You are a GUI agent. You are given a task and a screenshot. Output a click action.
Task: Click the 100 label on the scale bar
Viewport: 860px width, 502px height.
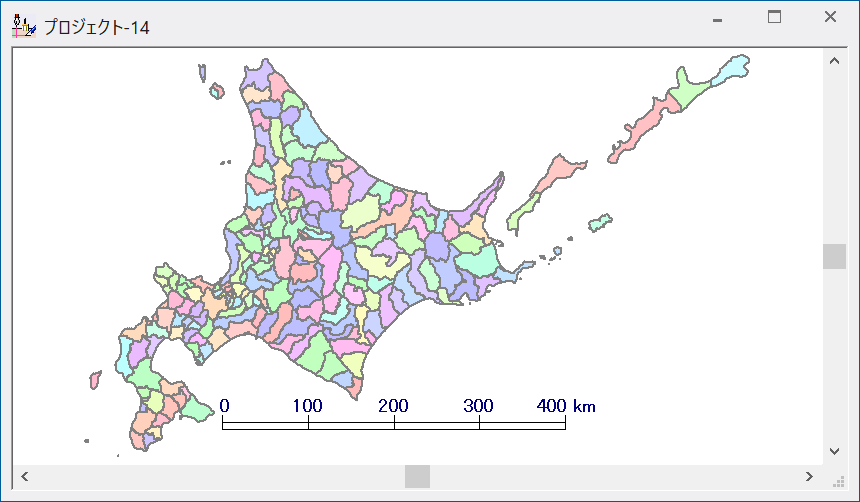click(x=307, y=406)
